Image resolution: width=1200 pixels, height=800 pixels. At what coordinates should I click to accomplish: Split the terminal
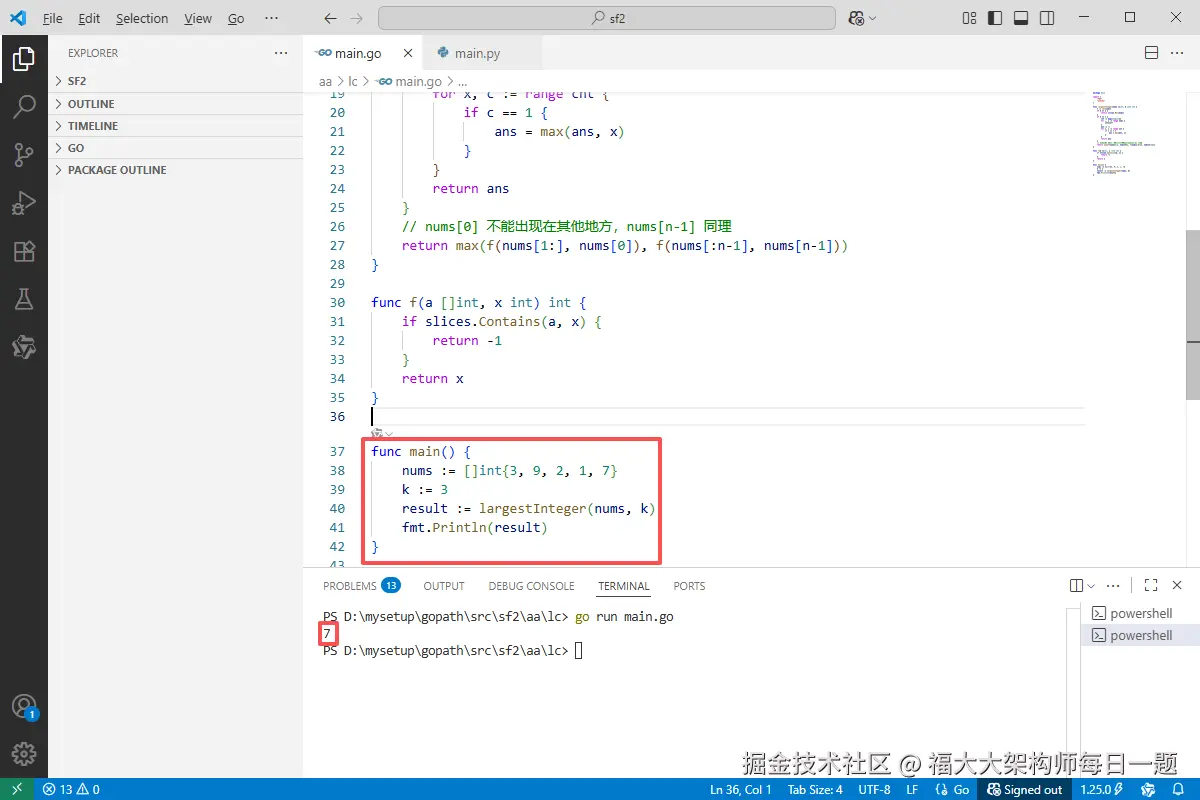[1076, 585]
